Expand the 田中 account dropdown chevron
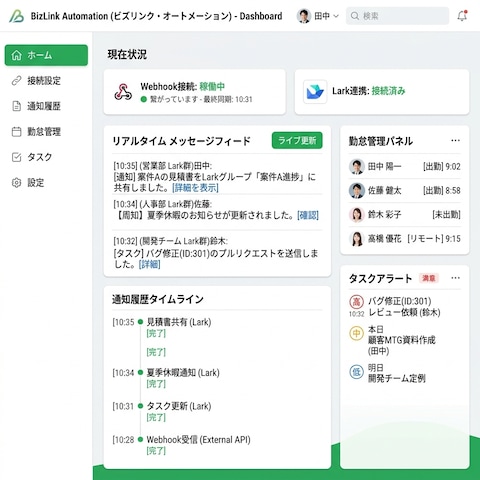 pyautogui.click(x=336, y=16)
